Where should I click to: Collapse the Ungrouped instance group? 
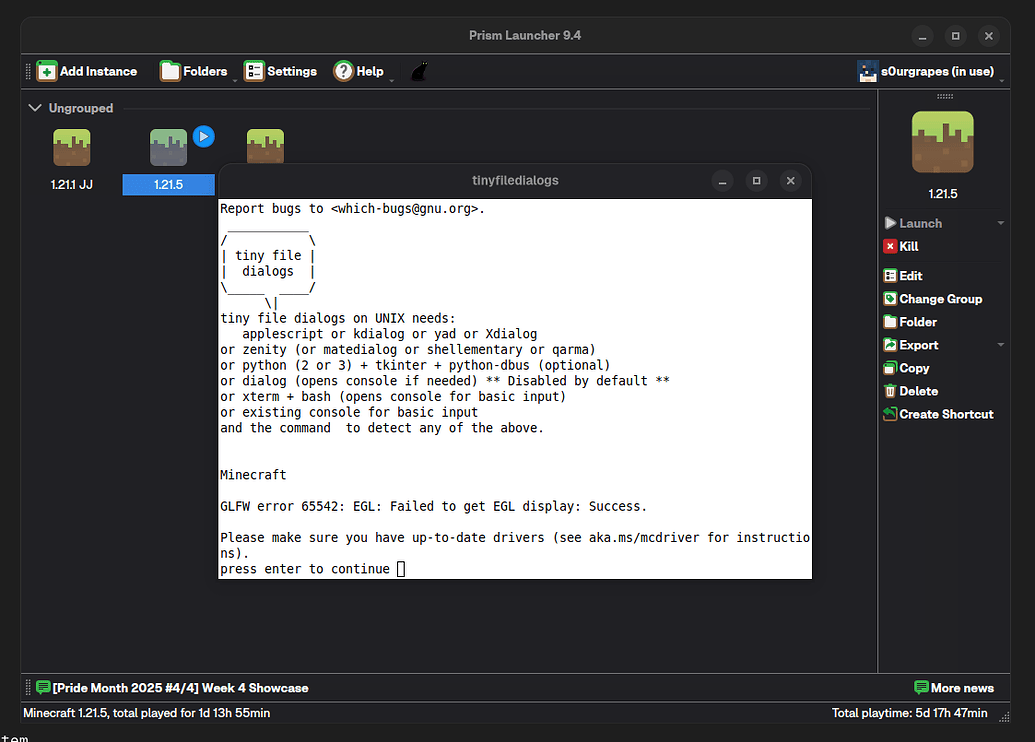click(35, 107)
